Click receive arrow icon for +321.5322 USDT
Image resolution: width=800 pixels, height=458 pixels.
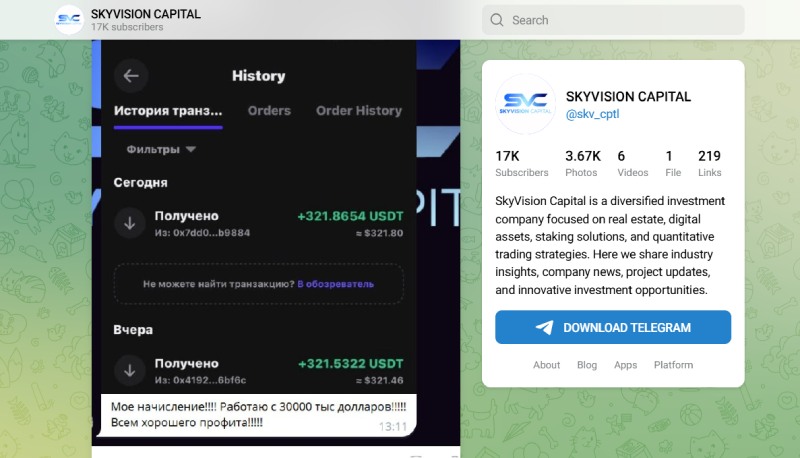click(x=130, y=370)
